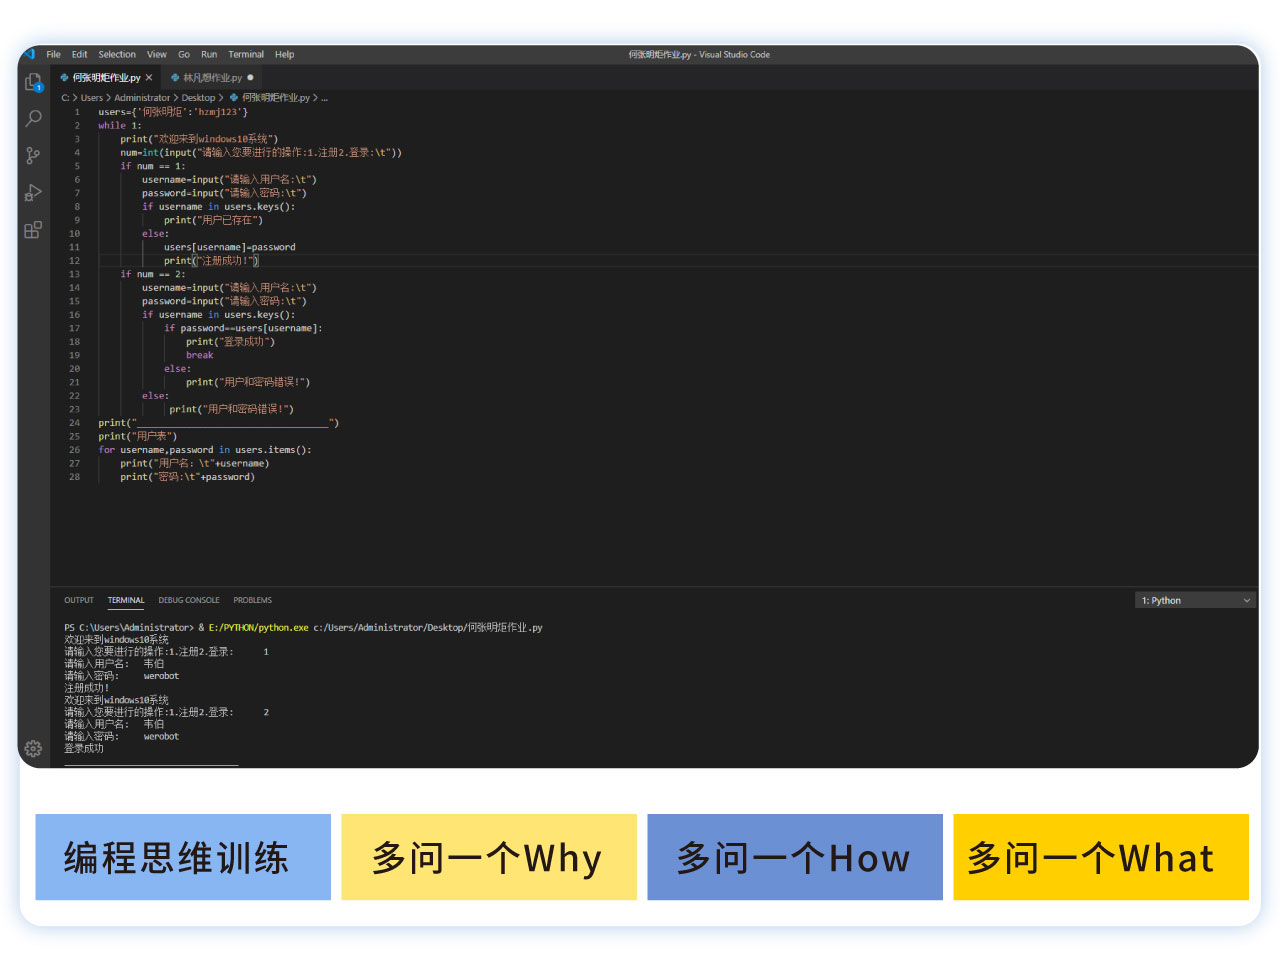Screen dimensions: 1280x969
Task: Click line number 1 in the gutter
Action: tap(76, 112)
